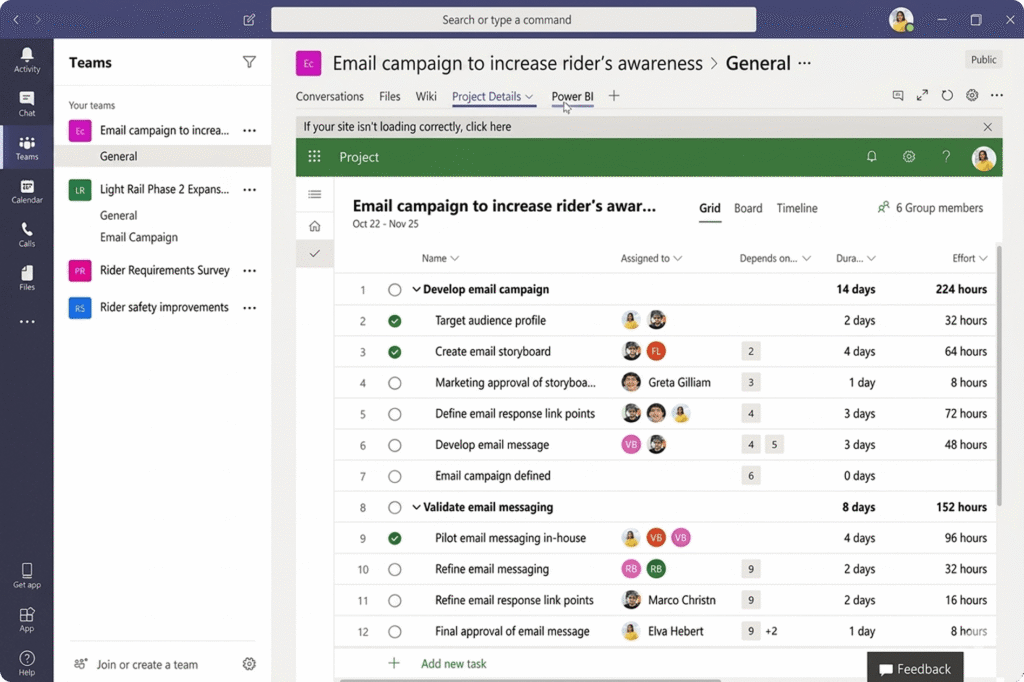Image resolution: width=1024 pixels, height=682 pixels.
Task: Open the Feedback button
Action: click(915, 668)
